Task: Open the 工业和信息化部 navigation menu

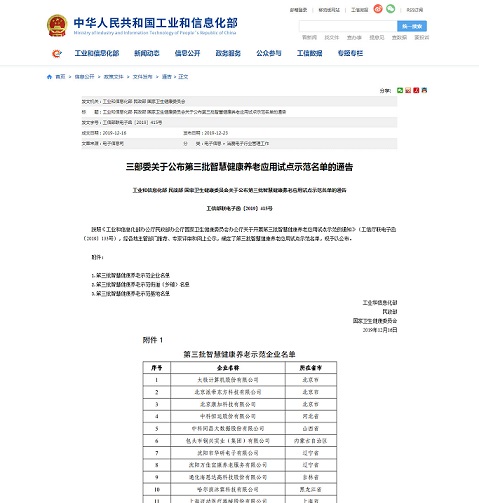Action: tap(97, 53)
